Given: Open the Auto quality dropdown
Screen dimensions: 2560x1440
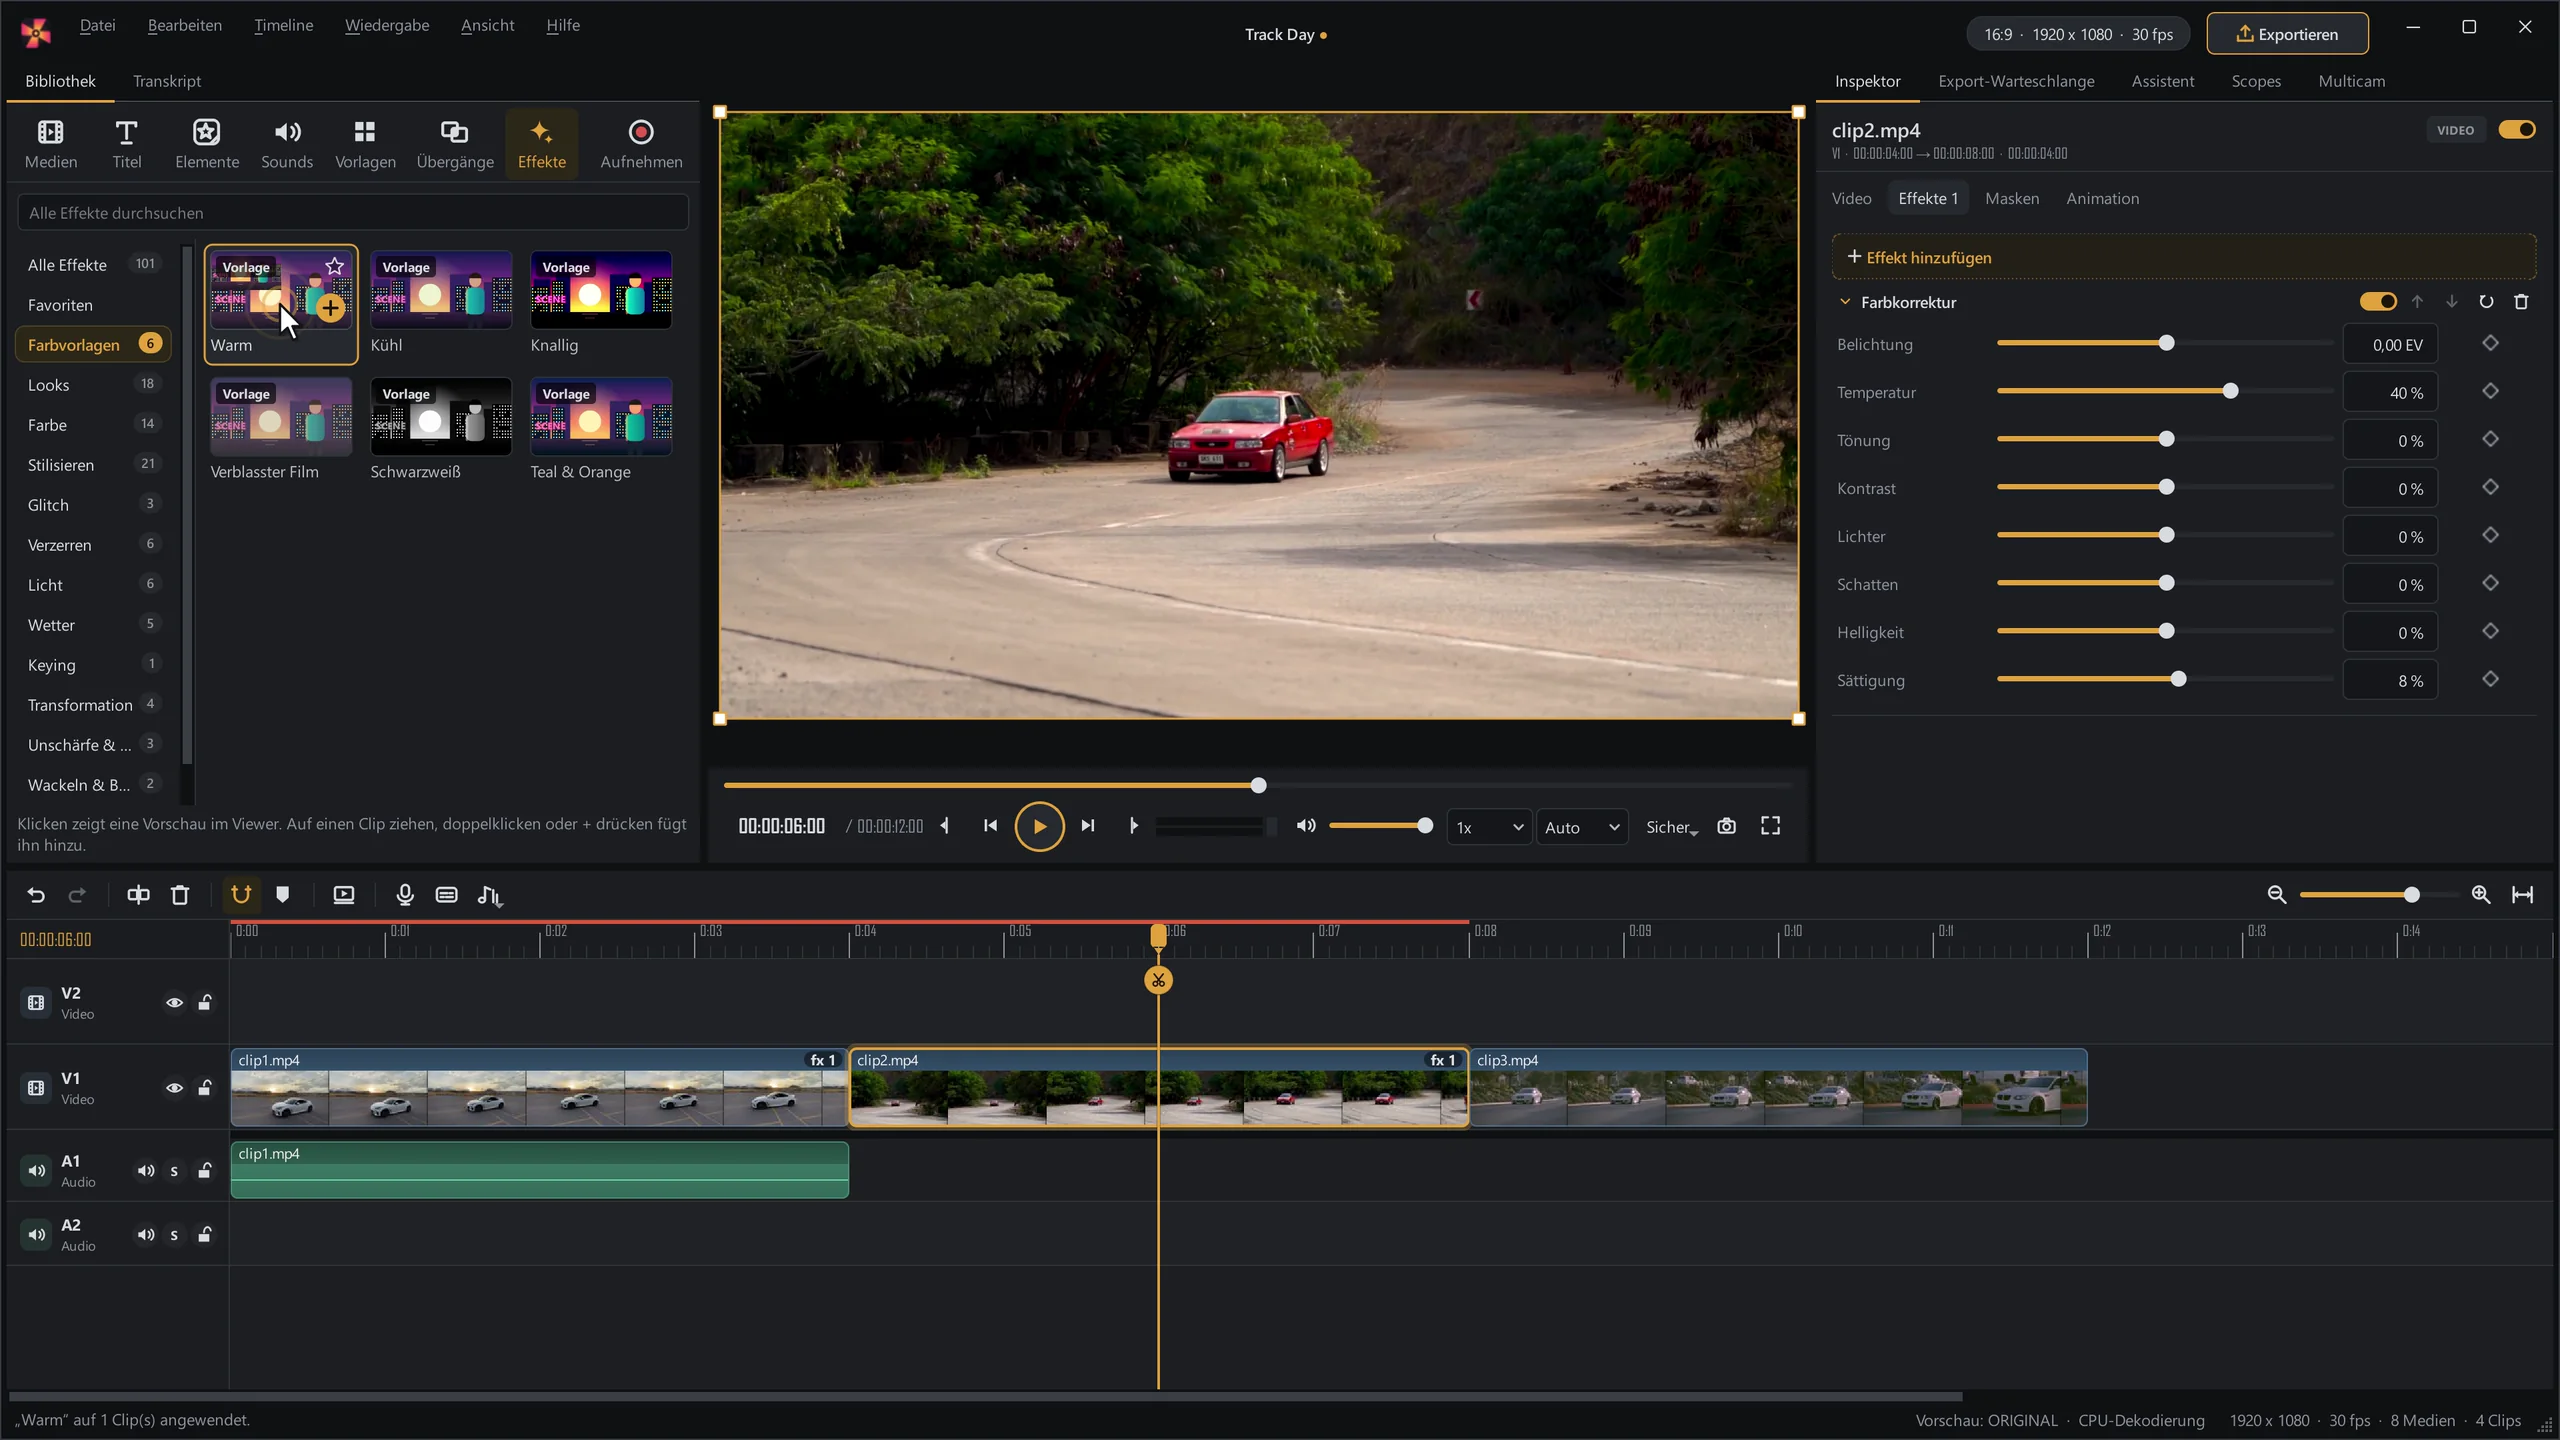Looking at the screenshot, I should [1582, 827].
